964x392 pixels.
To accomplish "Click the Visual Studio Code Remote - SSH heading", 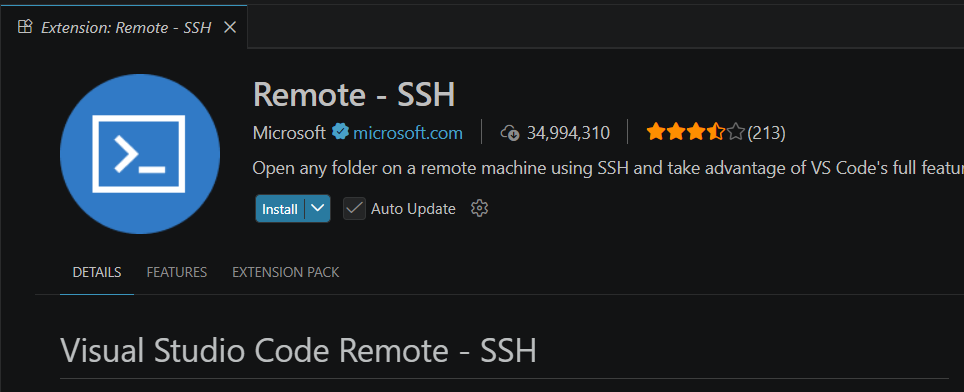I will [x=298, y=351].
